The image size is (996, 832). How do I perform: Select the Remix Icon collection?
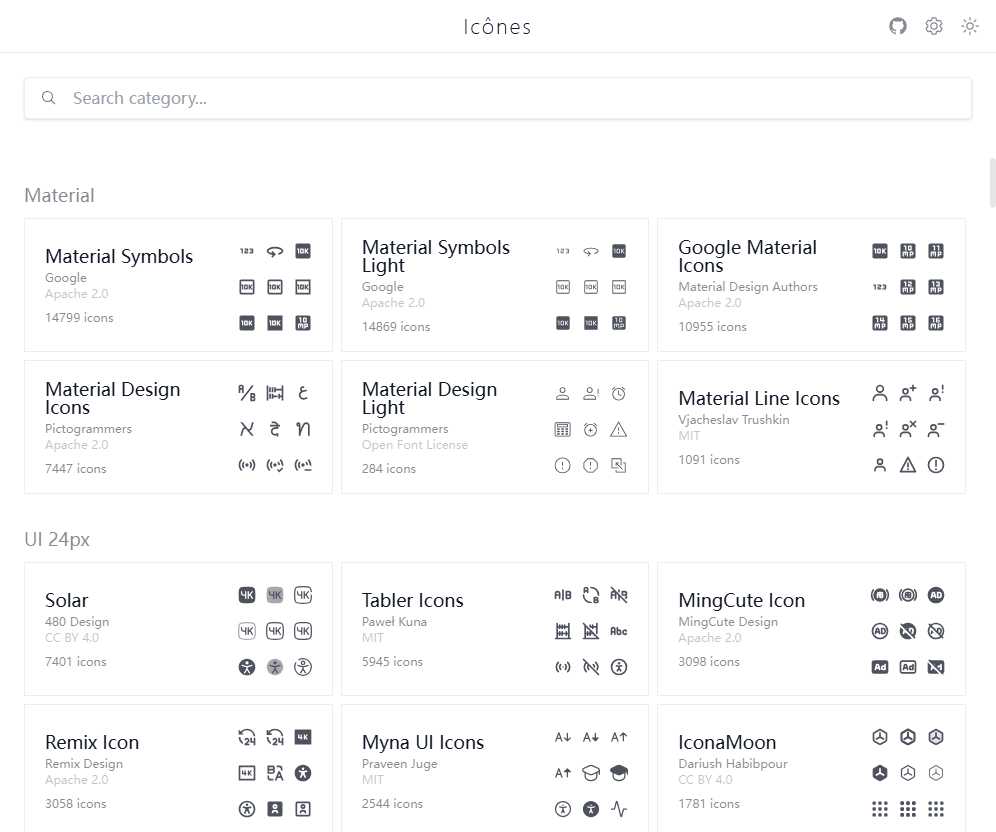click(92, 742)
